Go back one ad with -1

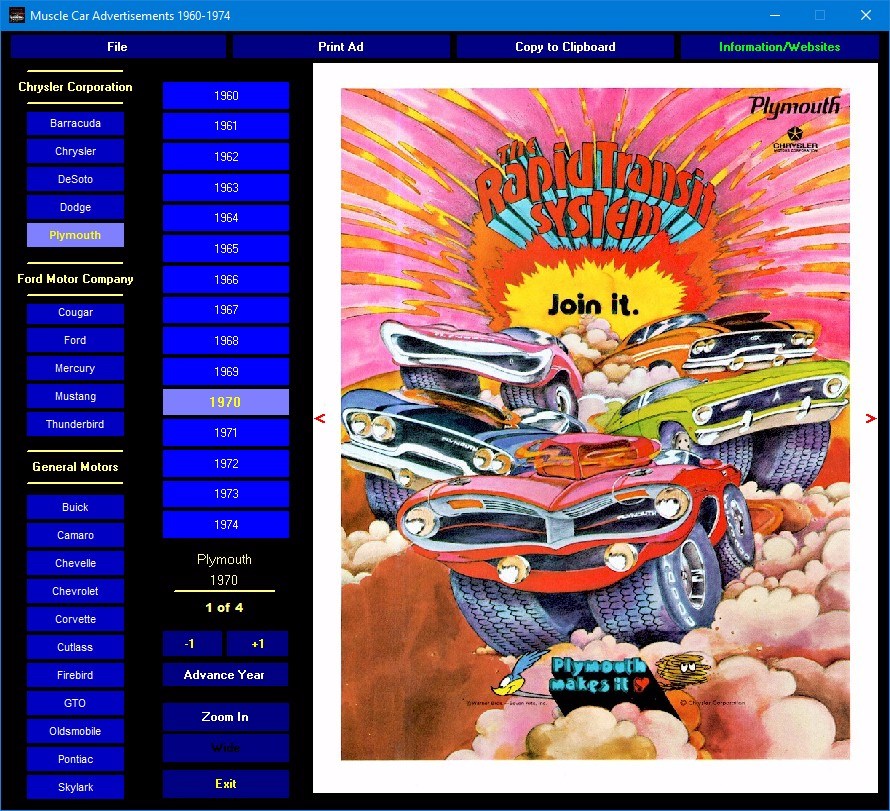192,644
